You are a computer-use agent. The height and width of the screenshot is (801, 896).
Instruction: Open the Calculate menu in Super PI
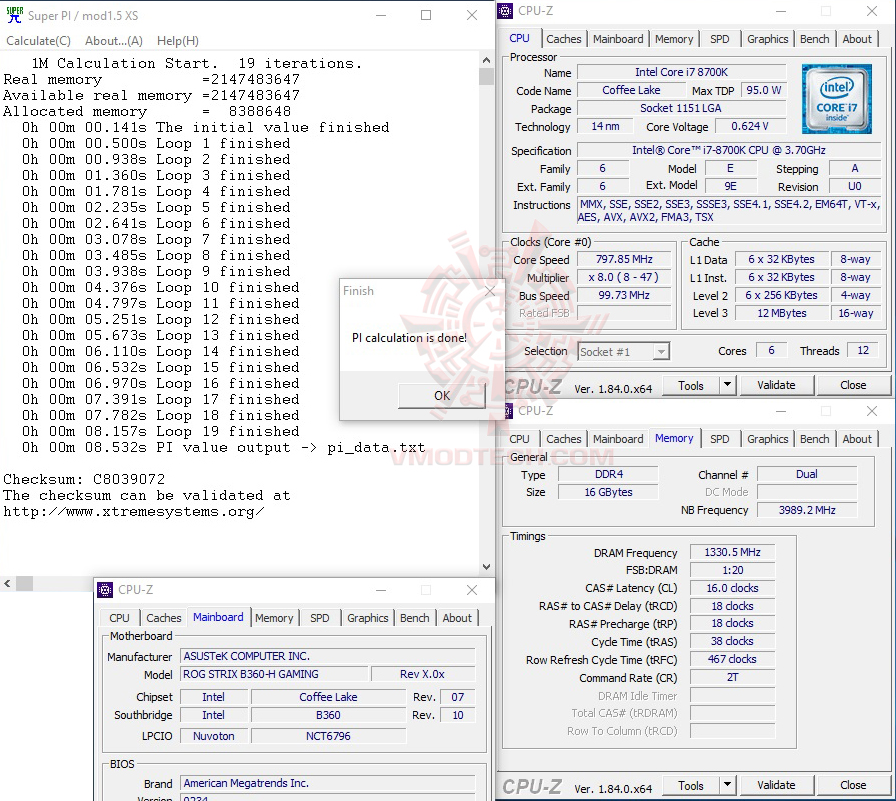tap(38, 40)
